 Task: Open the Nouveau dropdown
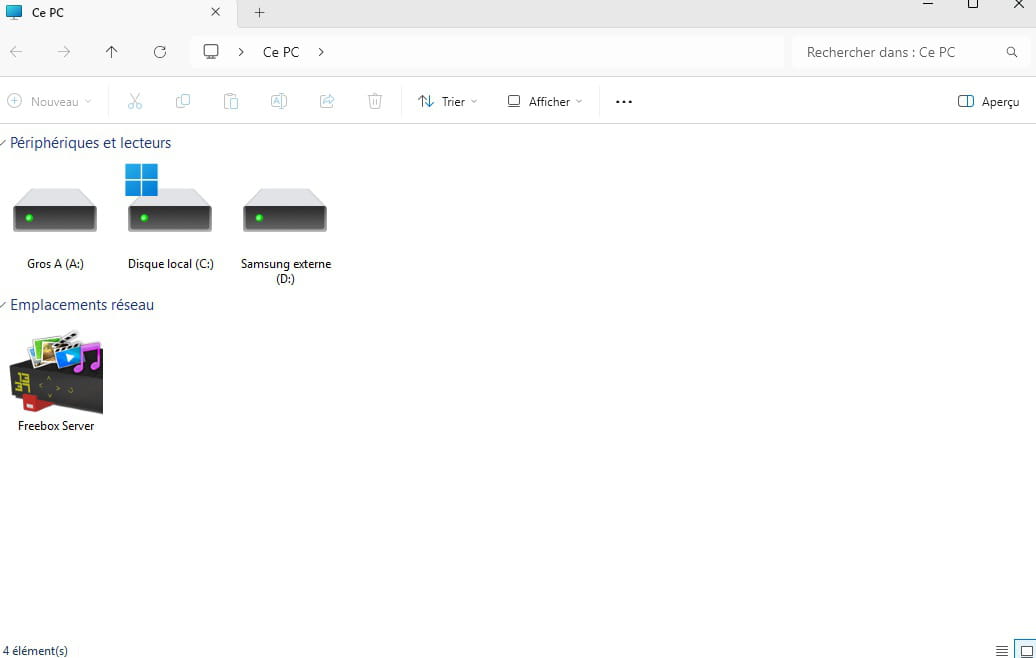50,102
